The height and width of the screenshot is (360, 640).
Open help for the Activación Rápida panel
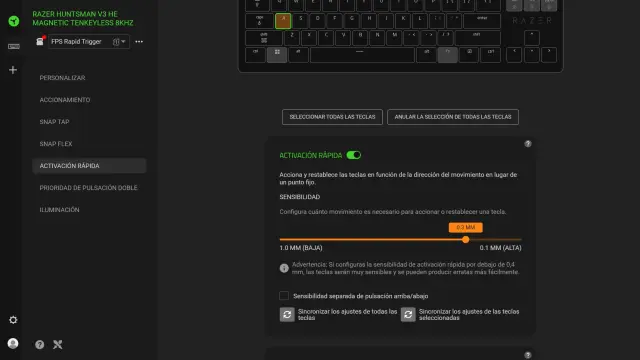click(528, 144)
